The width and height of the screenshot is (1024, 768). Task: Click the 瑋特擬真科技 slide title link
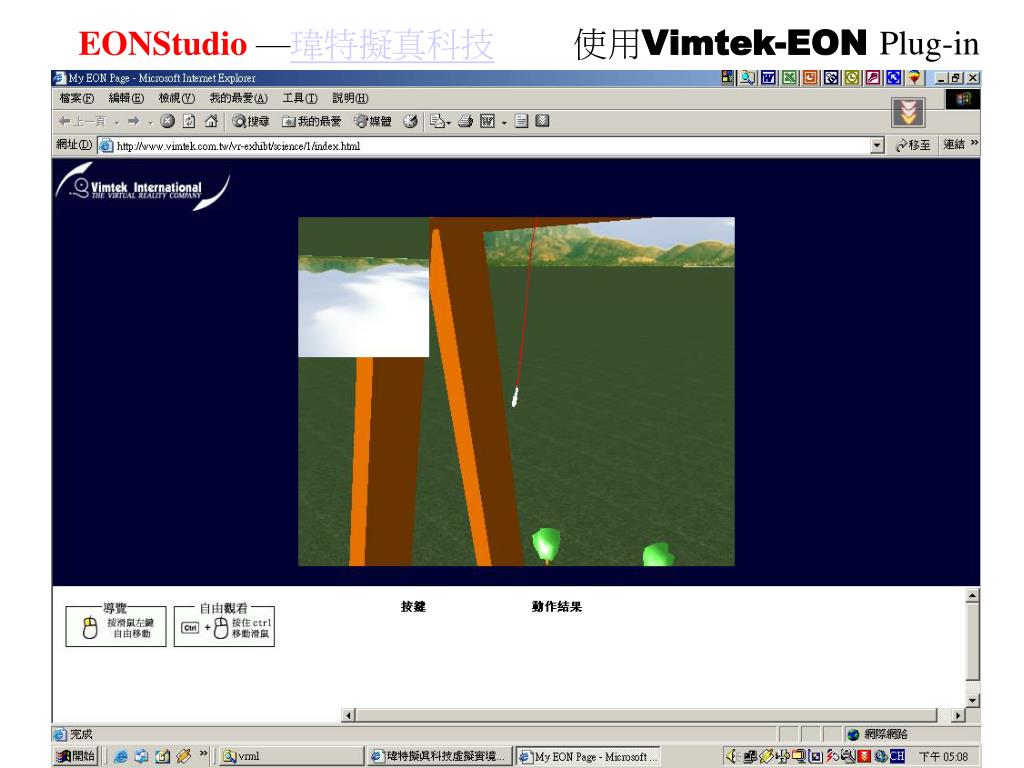(392, 45)
